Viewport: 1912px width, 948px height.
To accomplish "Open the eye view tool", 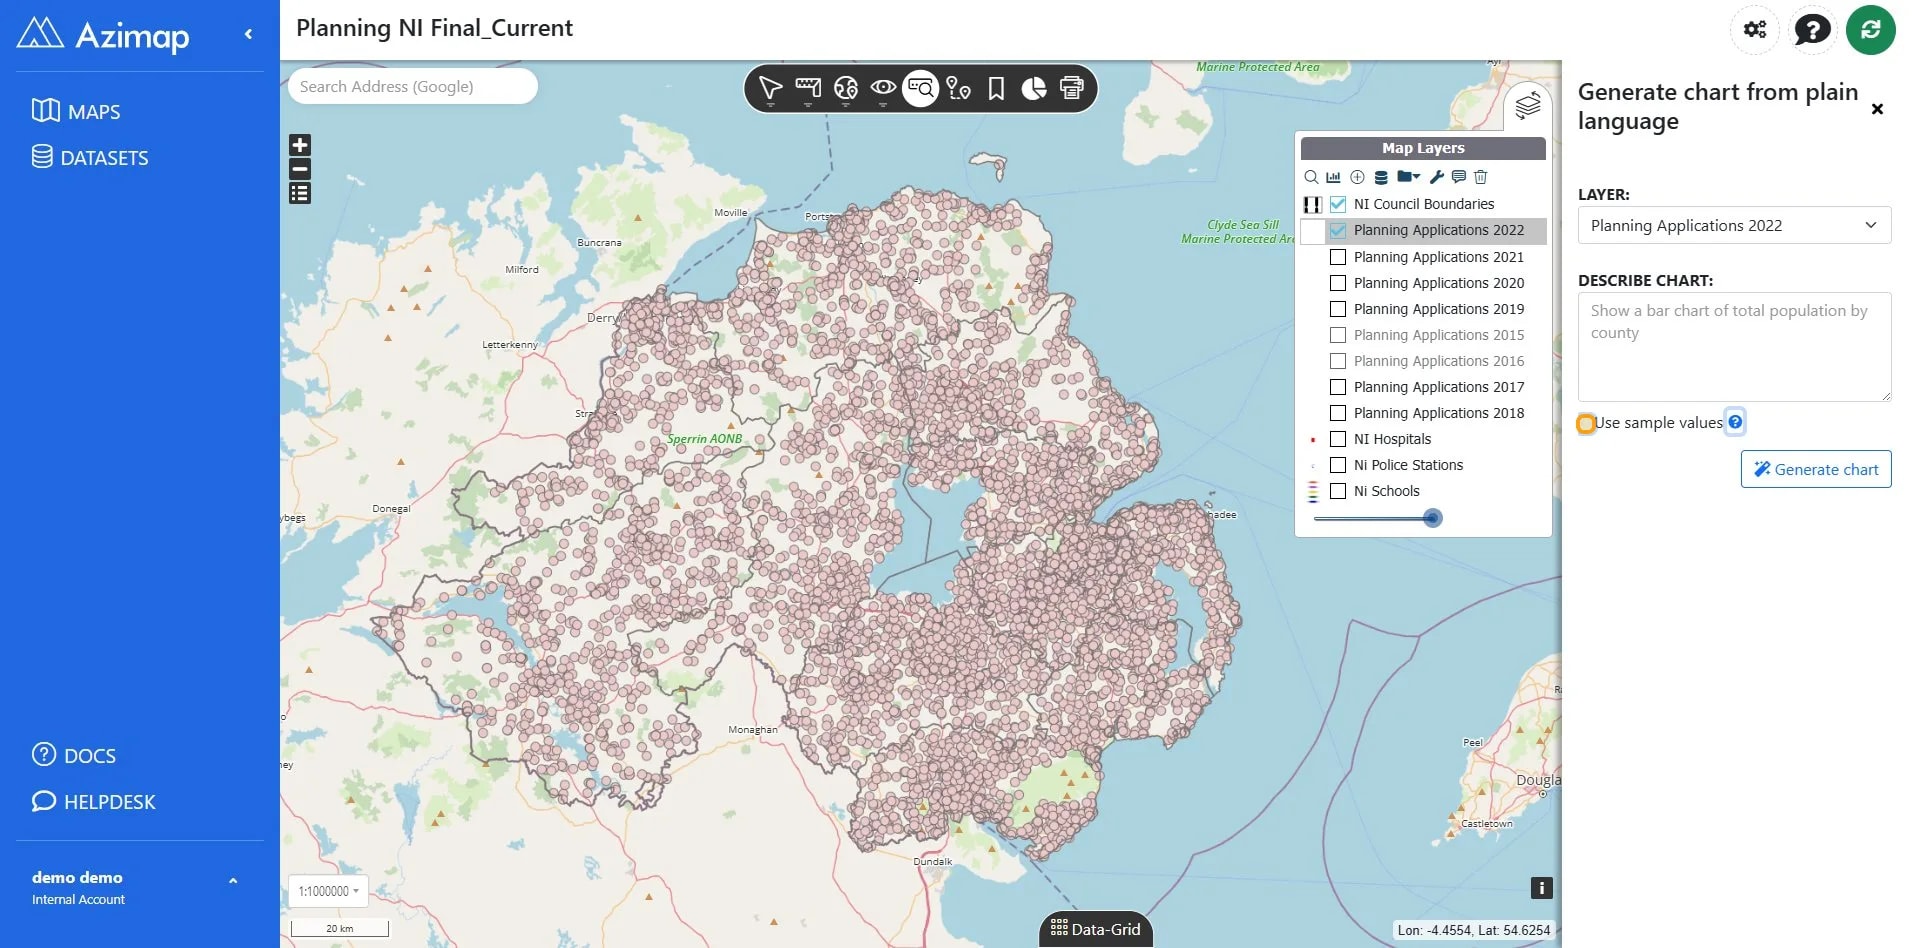I will tap(883, 89).
